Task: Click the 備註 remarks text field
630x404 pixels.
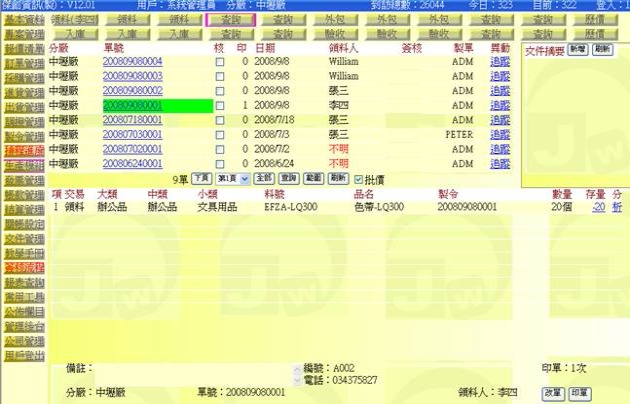Action: click(x=192, y=369)
